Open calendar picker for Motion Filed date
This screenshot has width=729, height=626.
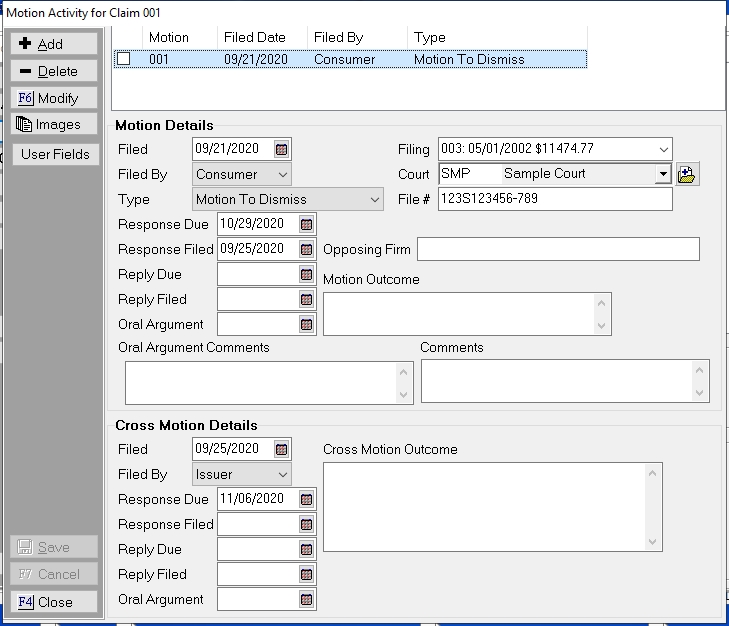click(282, 149)
